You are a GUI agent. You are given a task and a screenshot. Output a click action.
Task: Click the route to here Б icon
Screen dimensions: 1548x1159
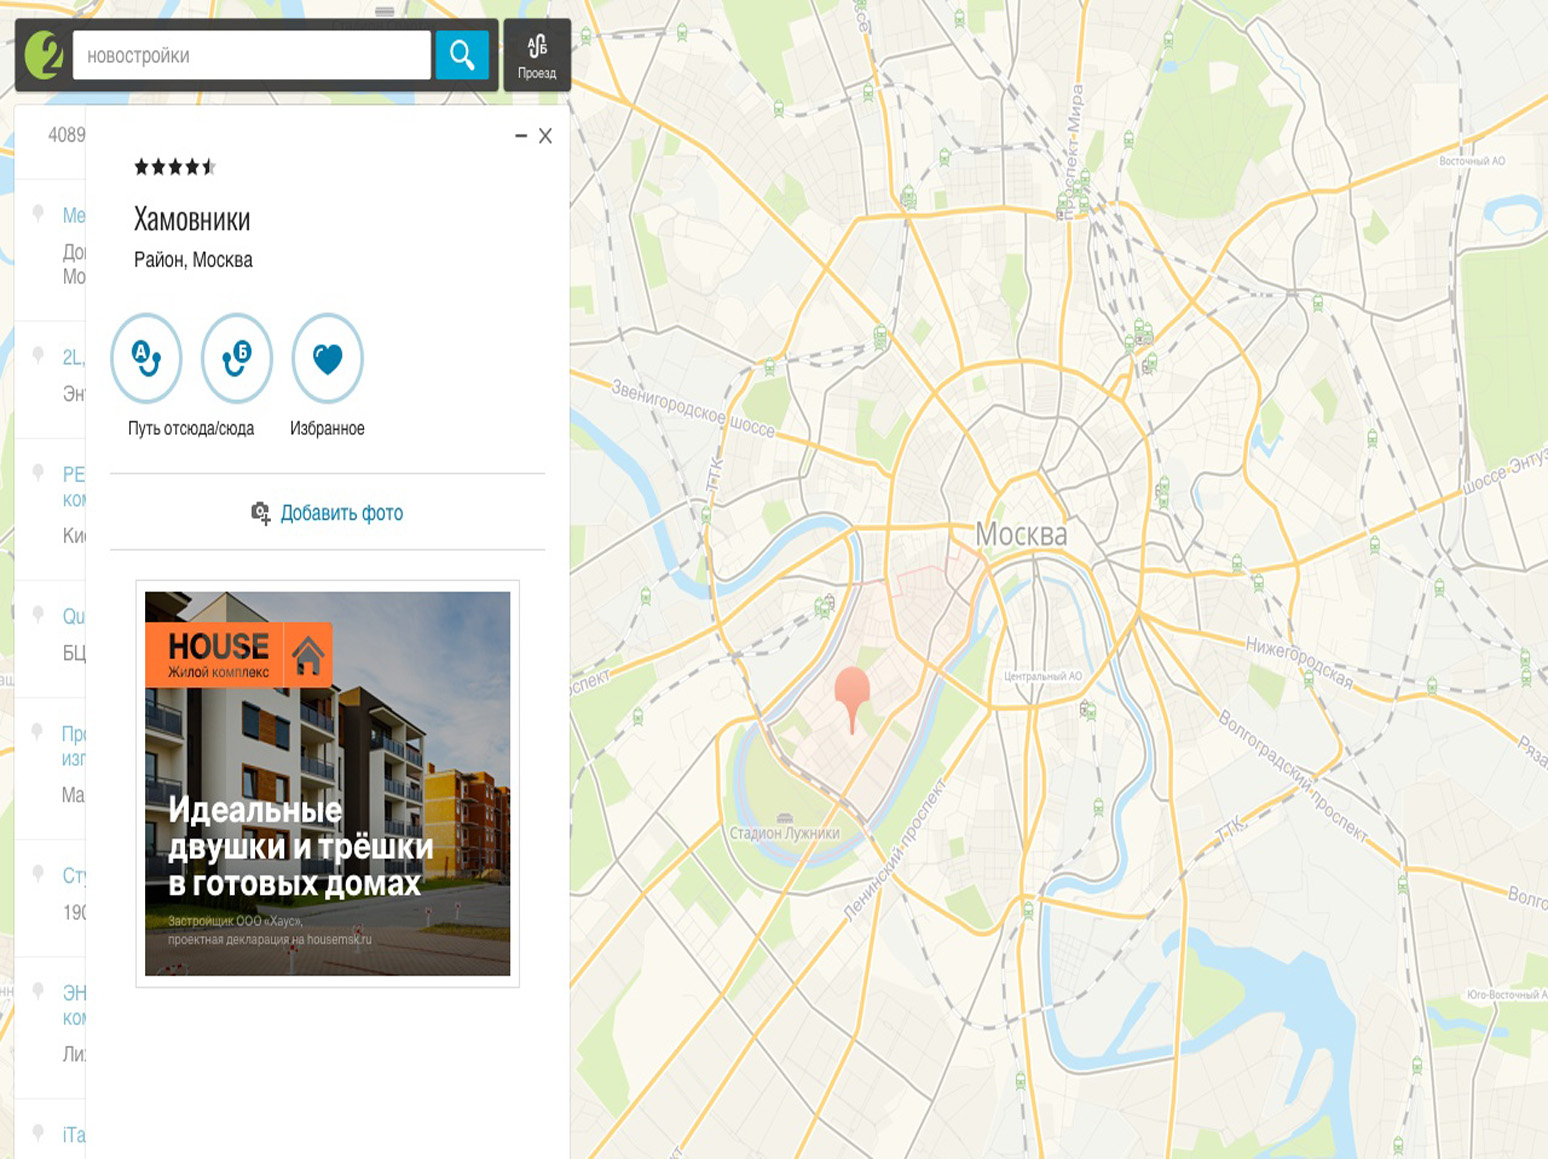pos(237,358)
